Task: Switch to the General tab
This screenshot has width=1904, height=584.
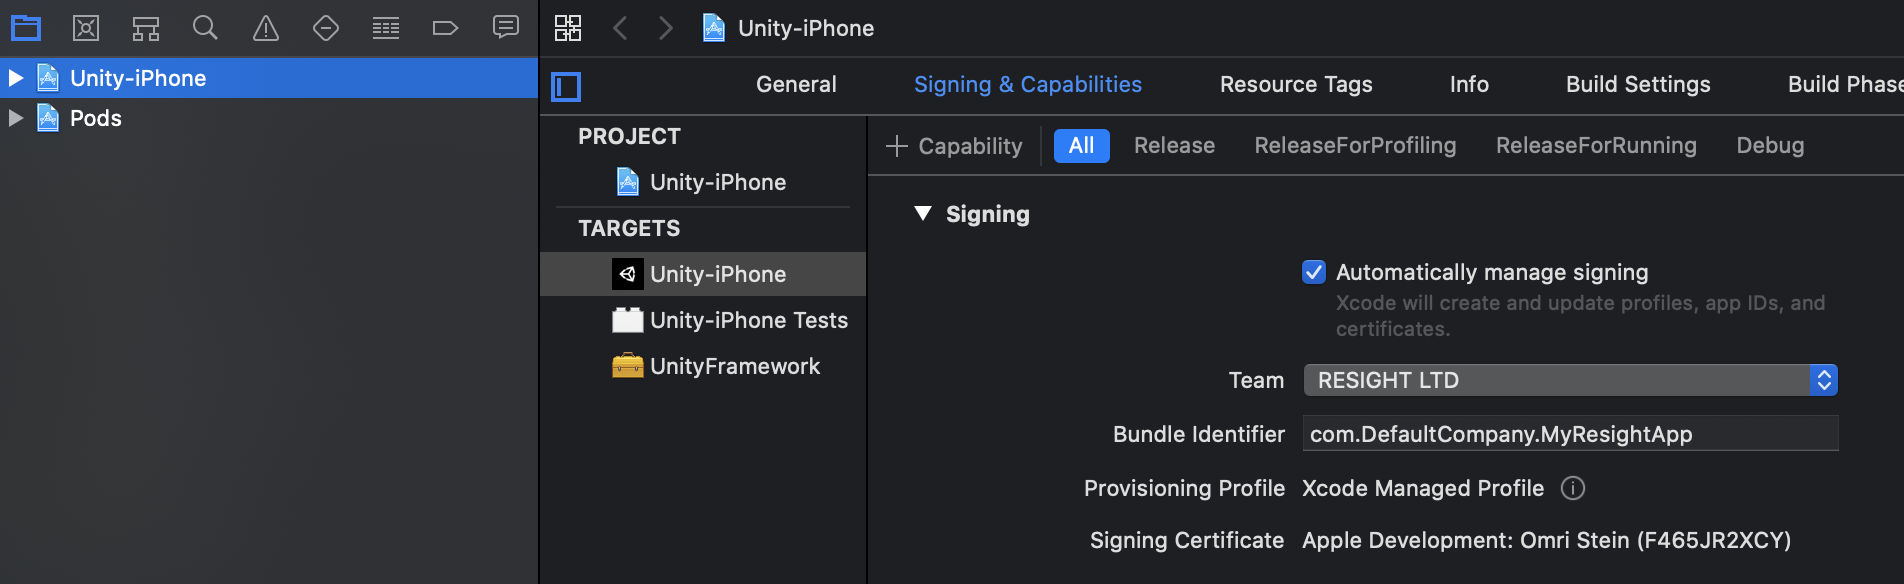Action: (x=796, y=85)
